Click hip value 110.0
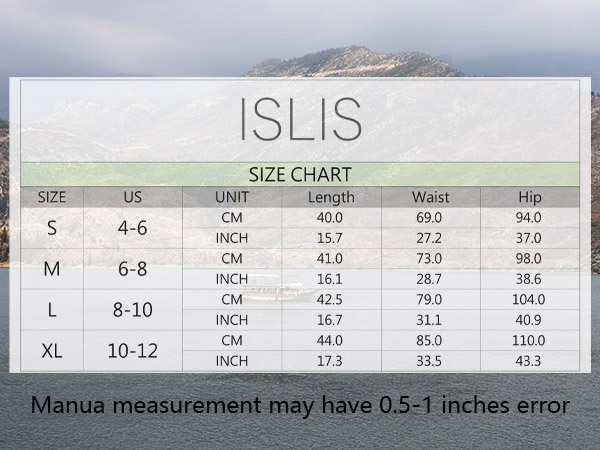Viewport: 600px width, 450px height. click(528, 341)
